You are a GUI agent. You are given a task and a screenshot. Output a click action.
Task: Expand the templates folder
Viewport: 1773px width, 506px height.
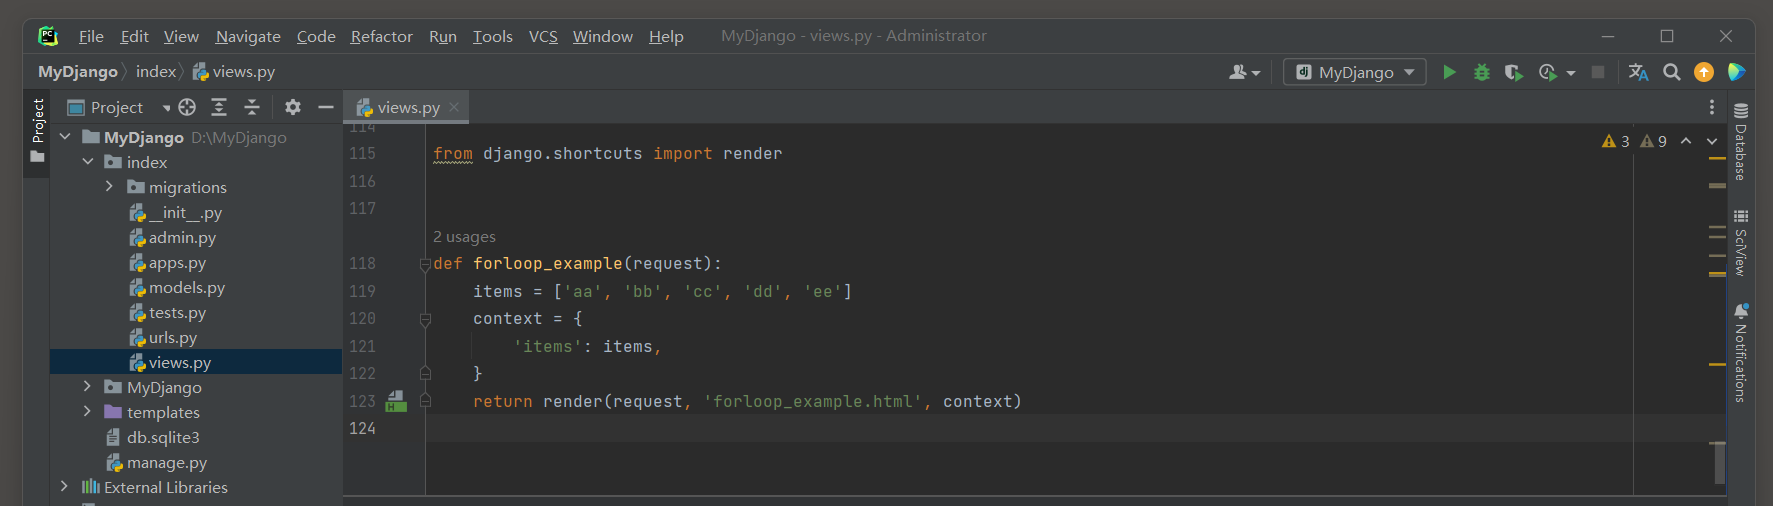pos(87,412)
